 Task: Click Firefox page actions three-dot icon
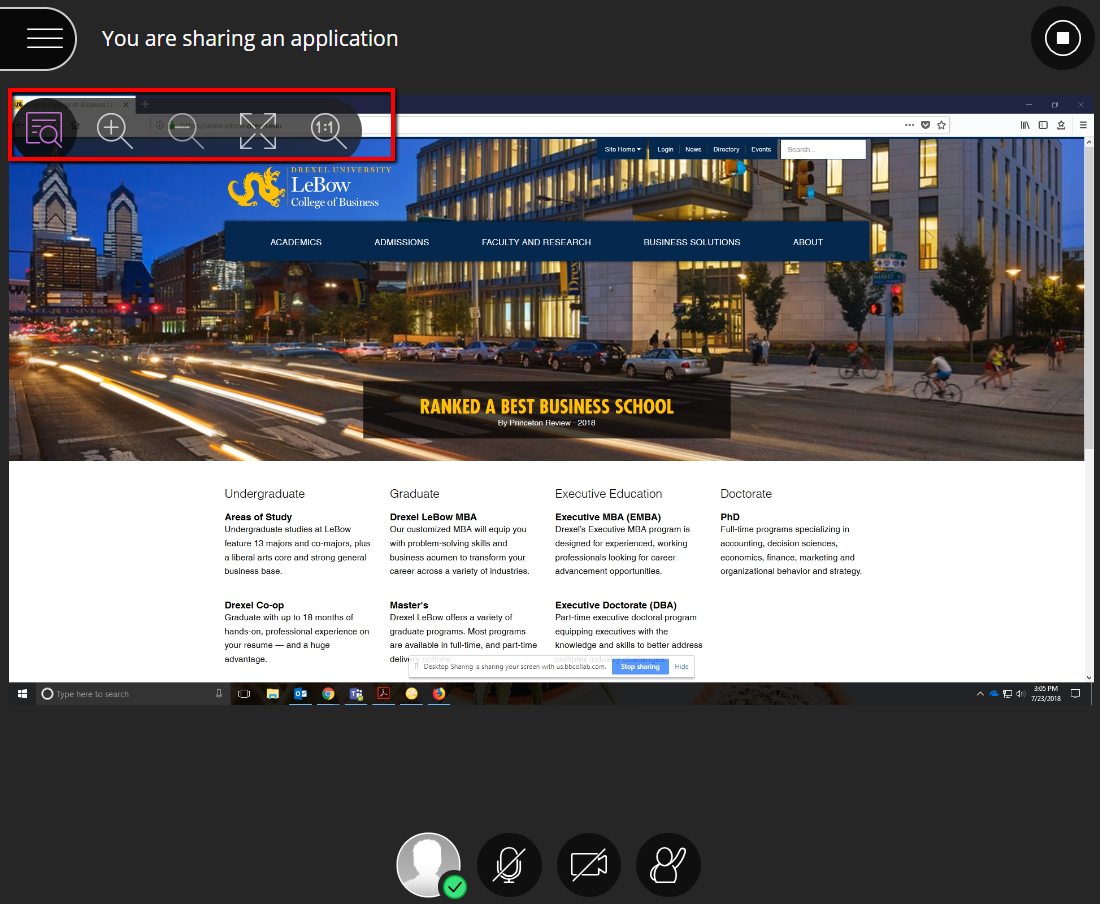click(x=909, y=125)
